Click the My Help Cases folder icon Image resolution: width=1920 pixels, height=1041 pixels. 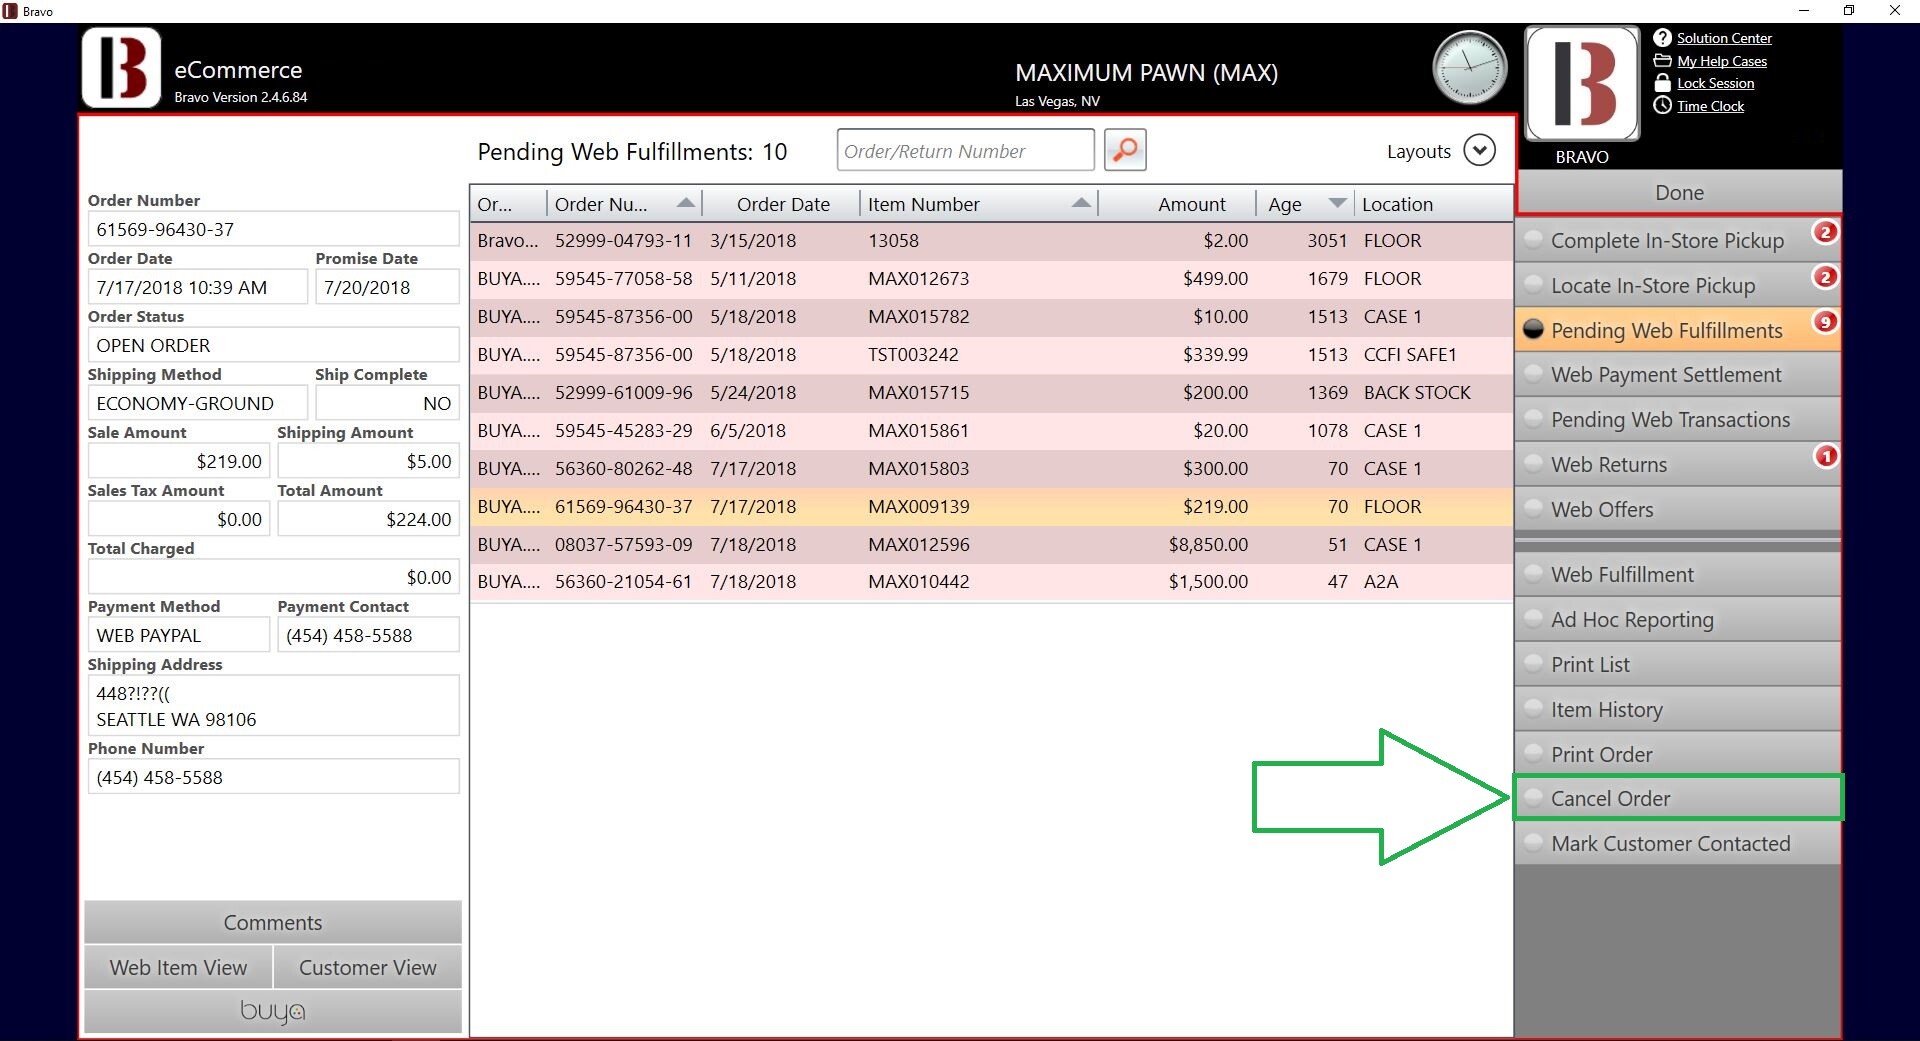point(1662,61)
